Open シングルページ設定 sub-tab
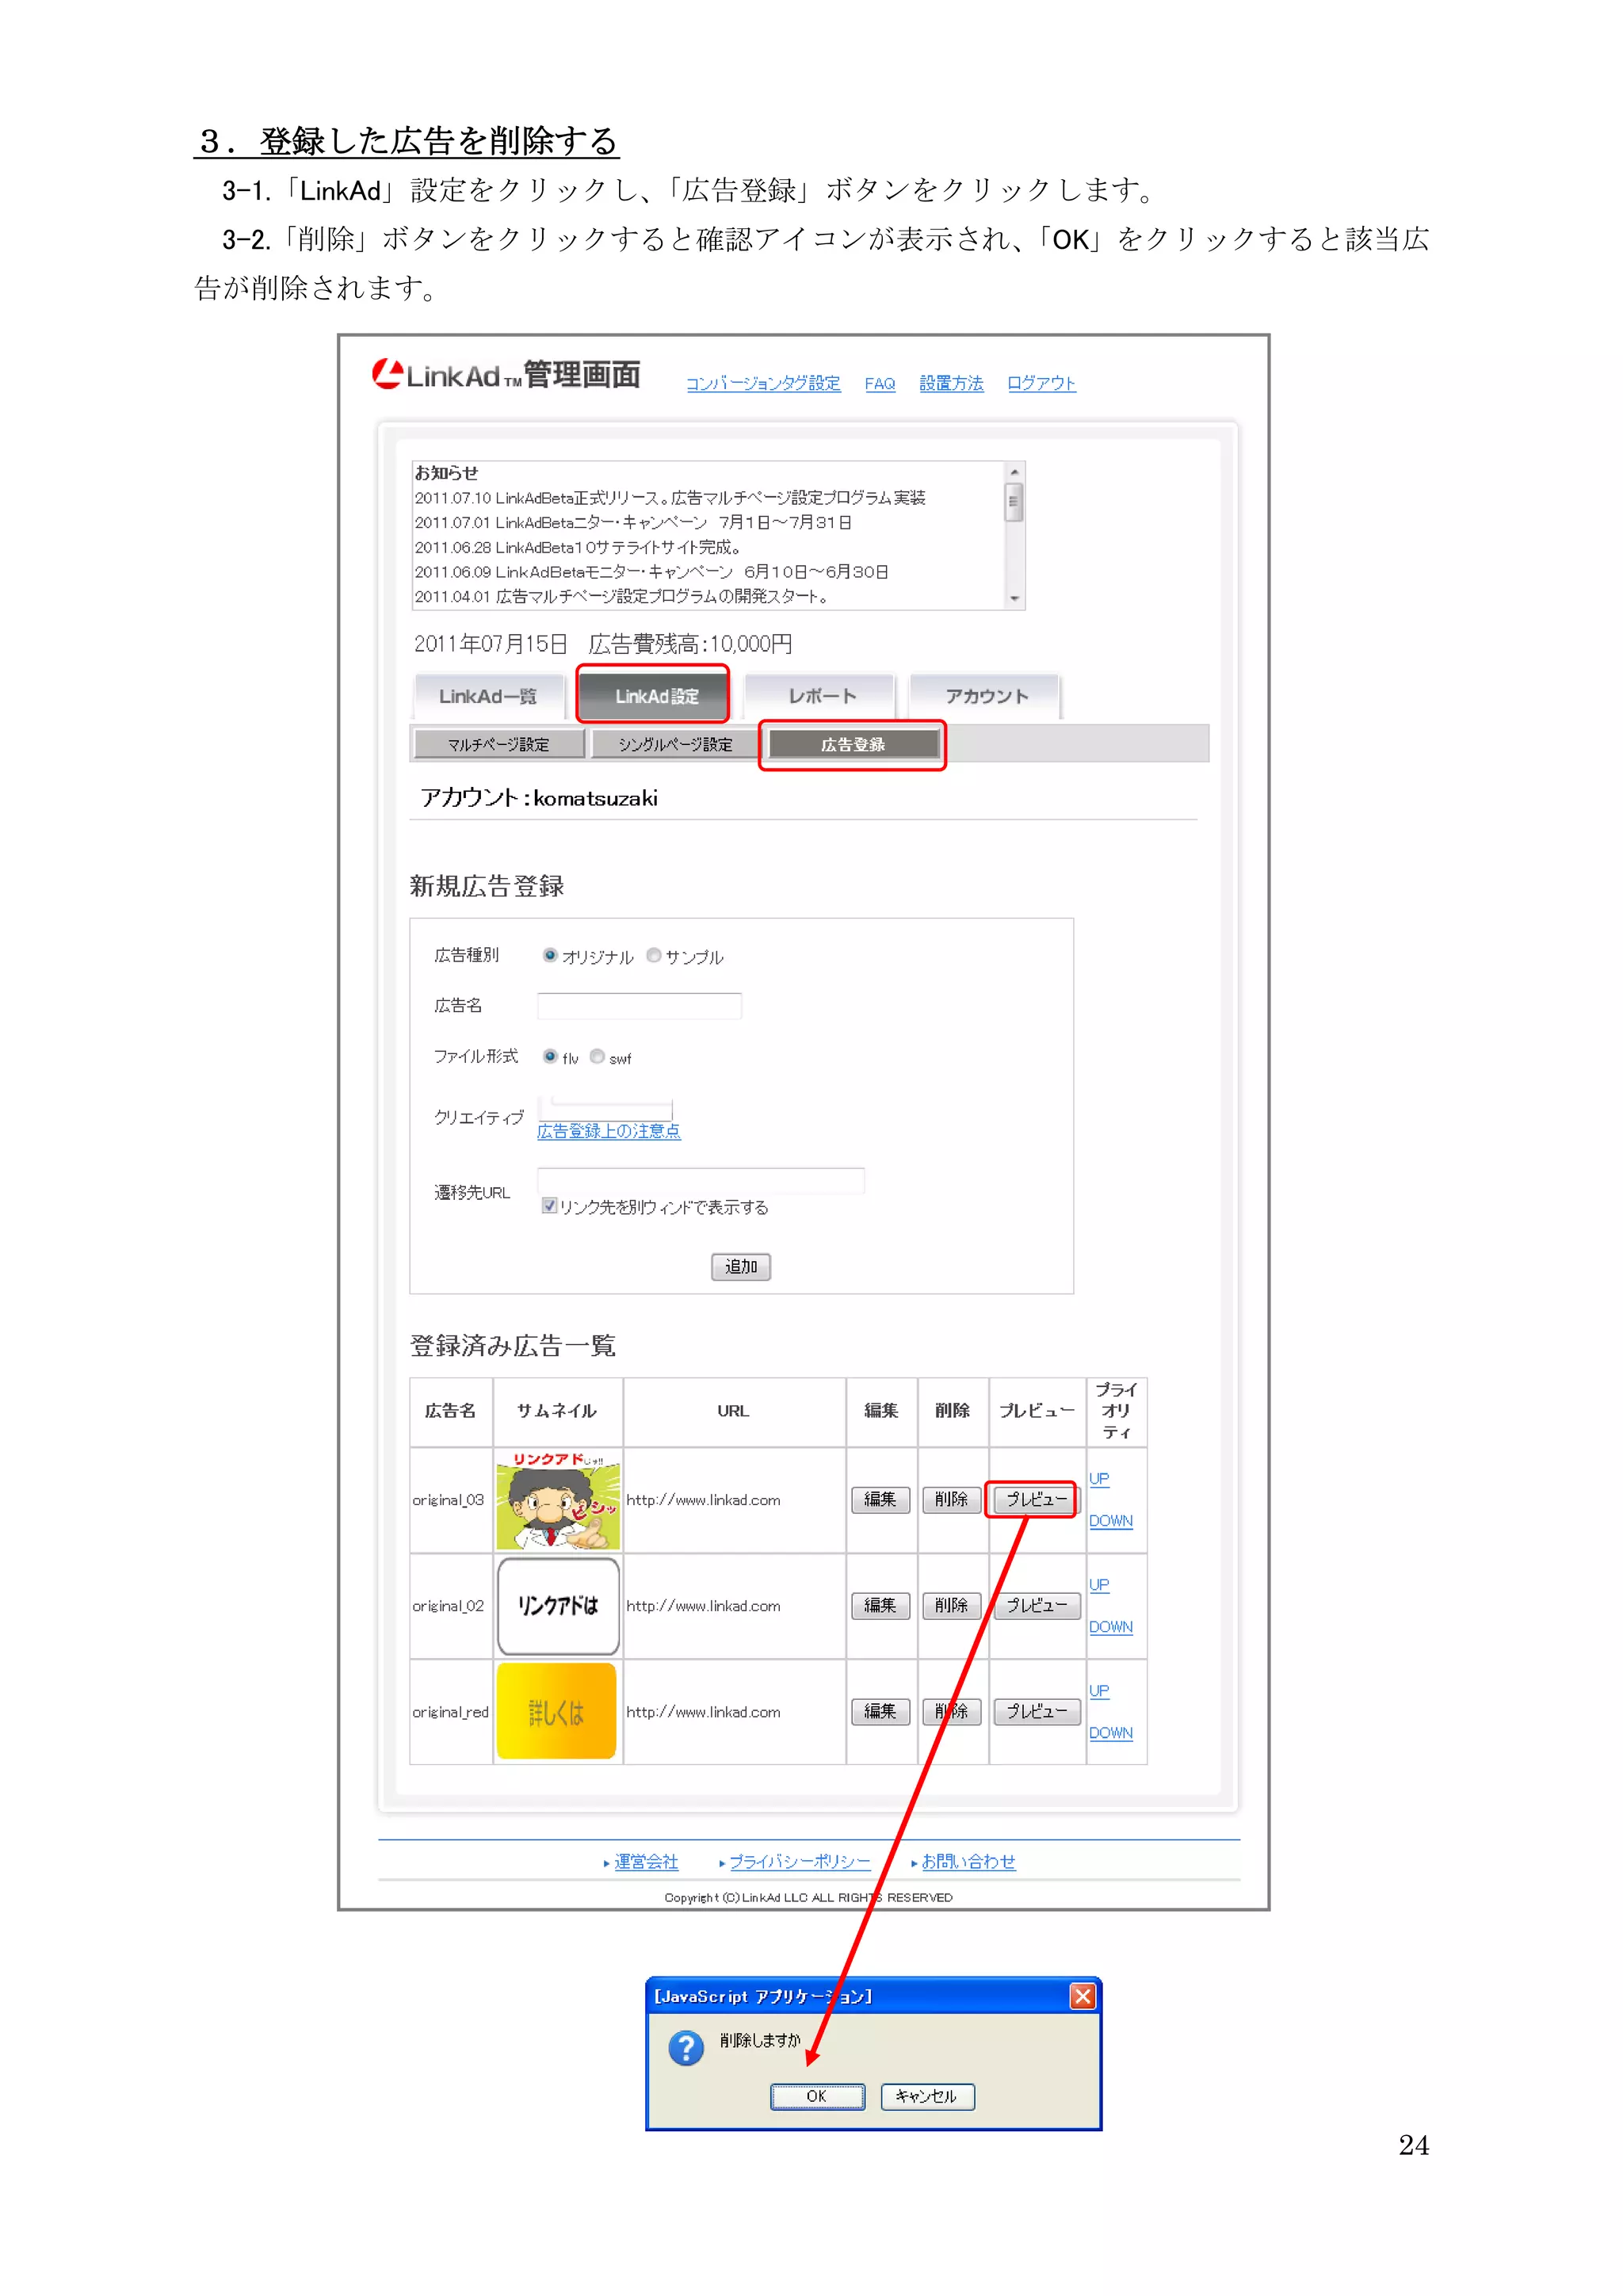1623x2296 pixels. coord(675,744)
